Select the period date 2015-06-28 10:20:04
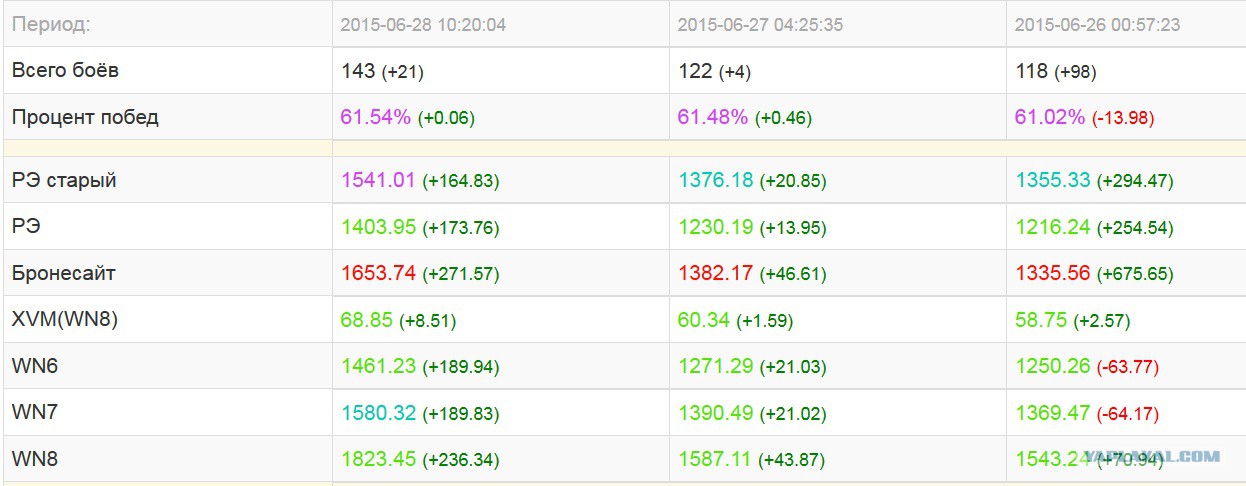Image resolution: width=1246 pixels, height=486 pixels. 423,25
